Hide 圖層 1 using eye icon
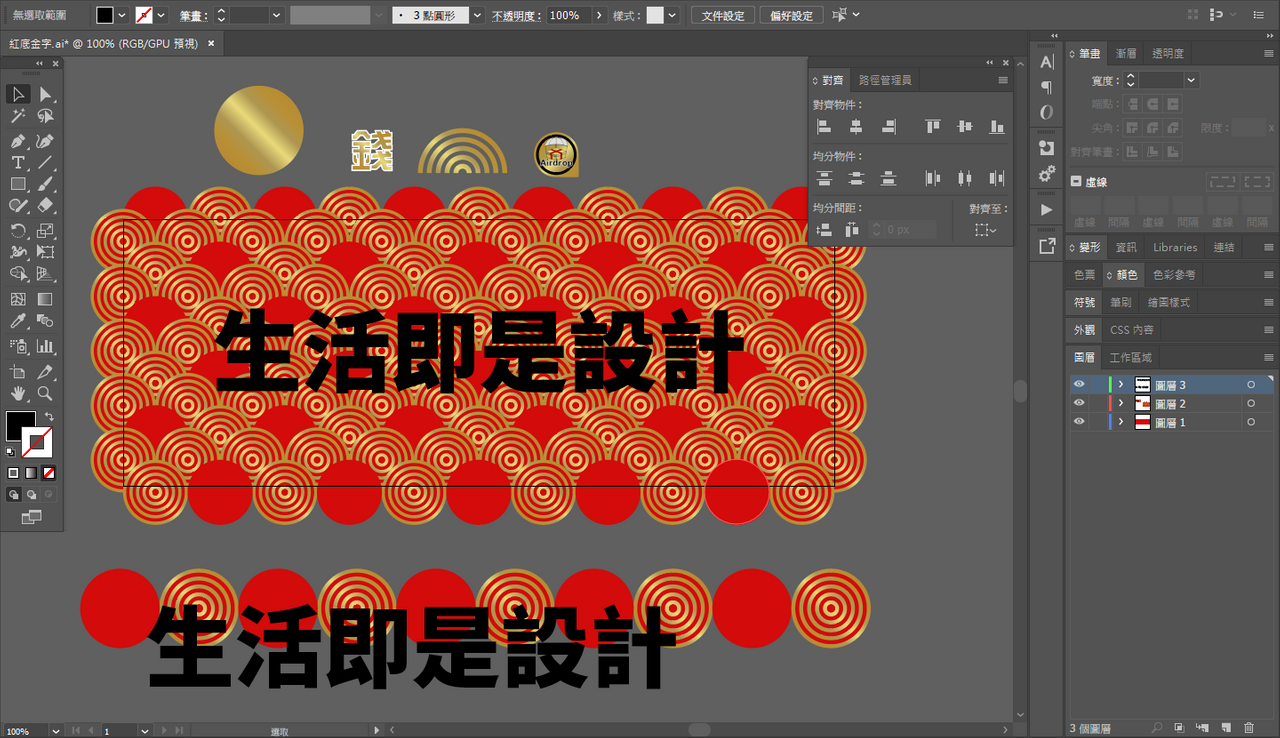Image resolution: width=1280 pixels, height=738 pixels. [1079, 422]
